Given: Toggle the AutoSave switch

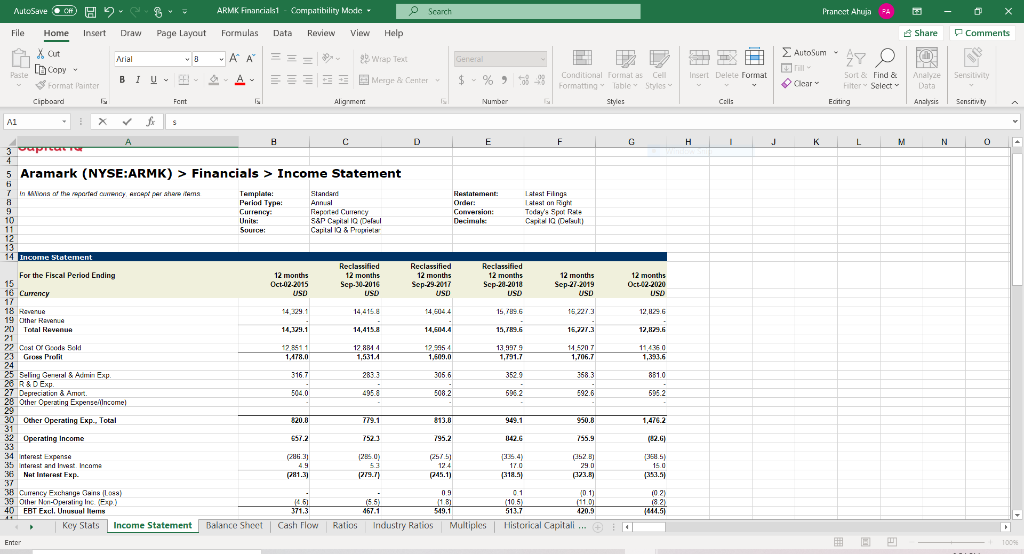Looking at the screenshot, I should tap(64, 11).
